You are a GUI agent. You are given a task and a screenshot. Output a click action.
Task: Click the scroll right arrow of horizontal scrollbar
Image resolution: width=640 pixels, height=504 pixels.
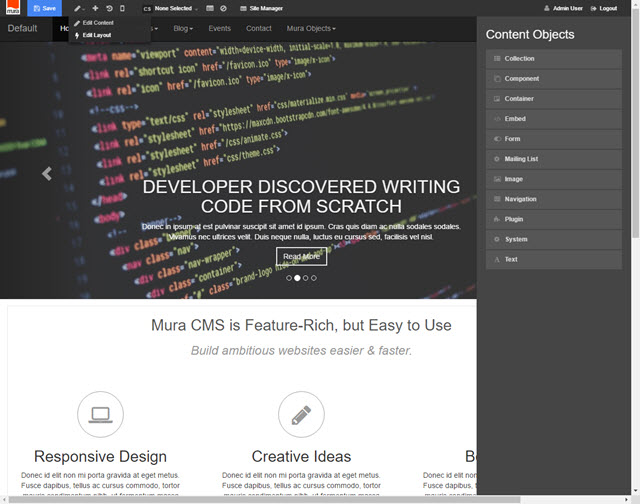(627, 500)
